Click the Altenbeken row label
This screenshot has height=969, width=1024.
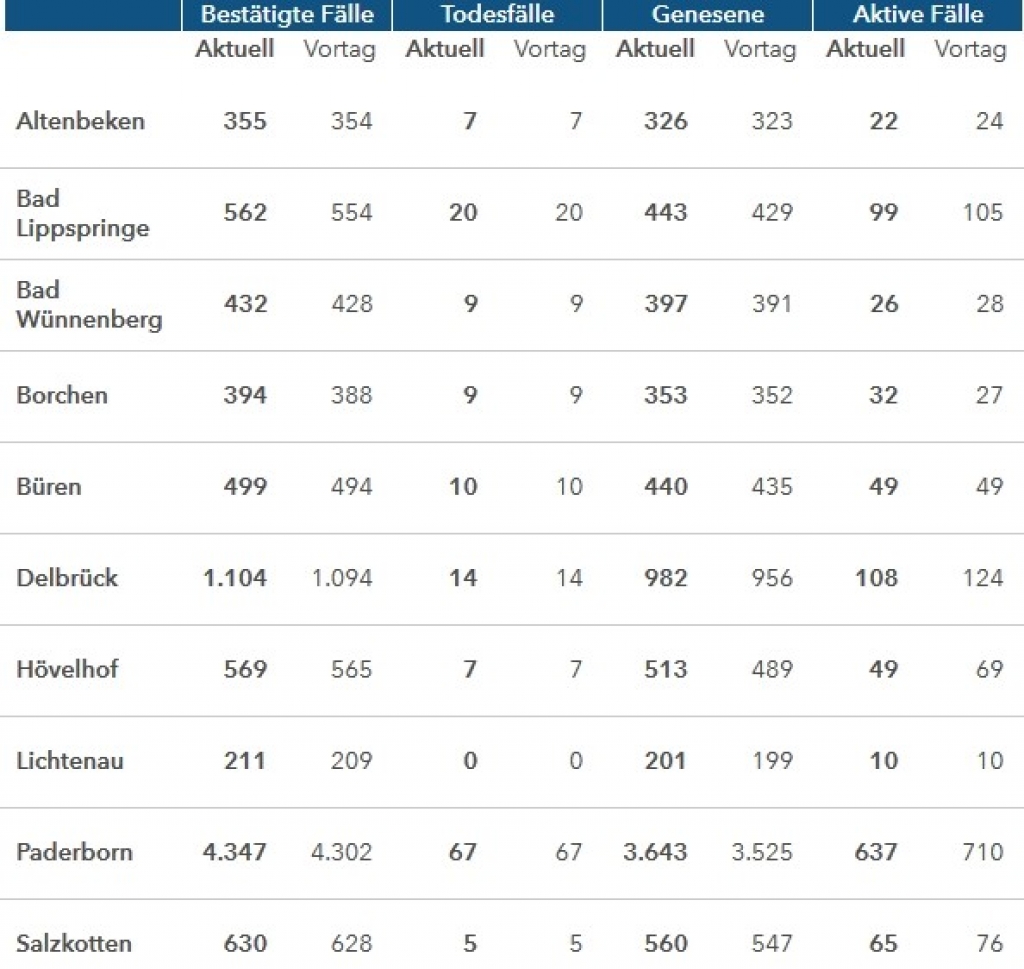[x=80, y=121]
